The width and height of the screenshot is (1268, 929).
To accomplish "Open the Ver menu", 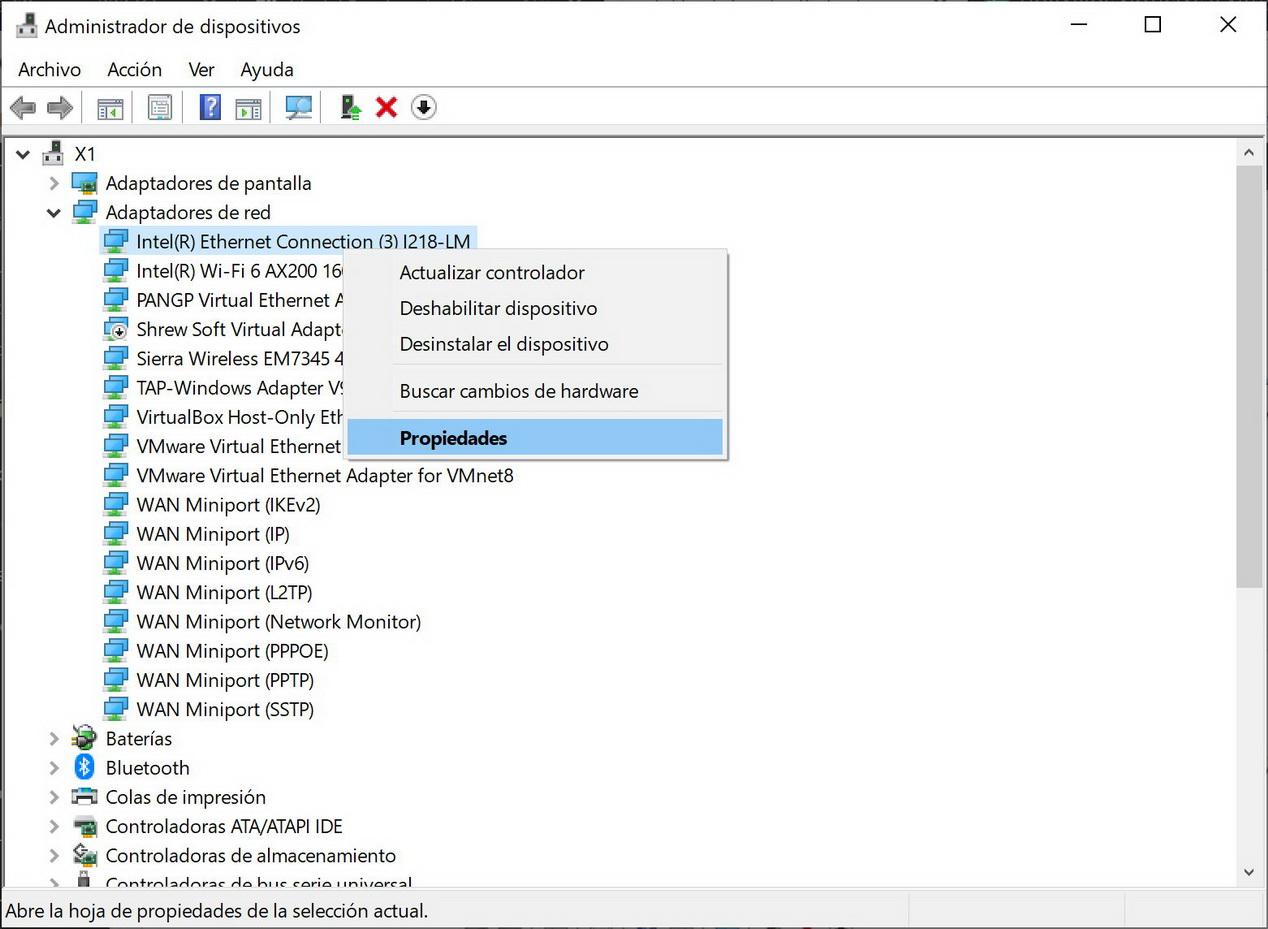I will (201, 69).
